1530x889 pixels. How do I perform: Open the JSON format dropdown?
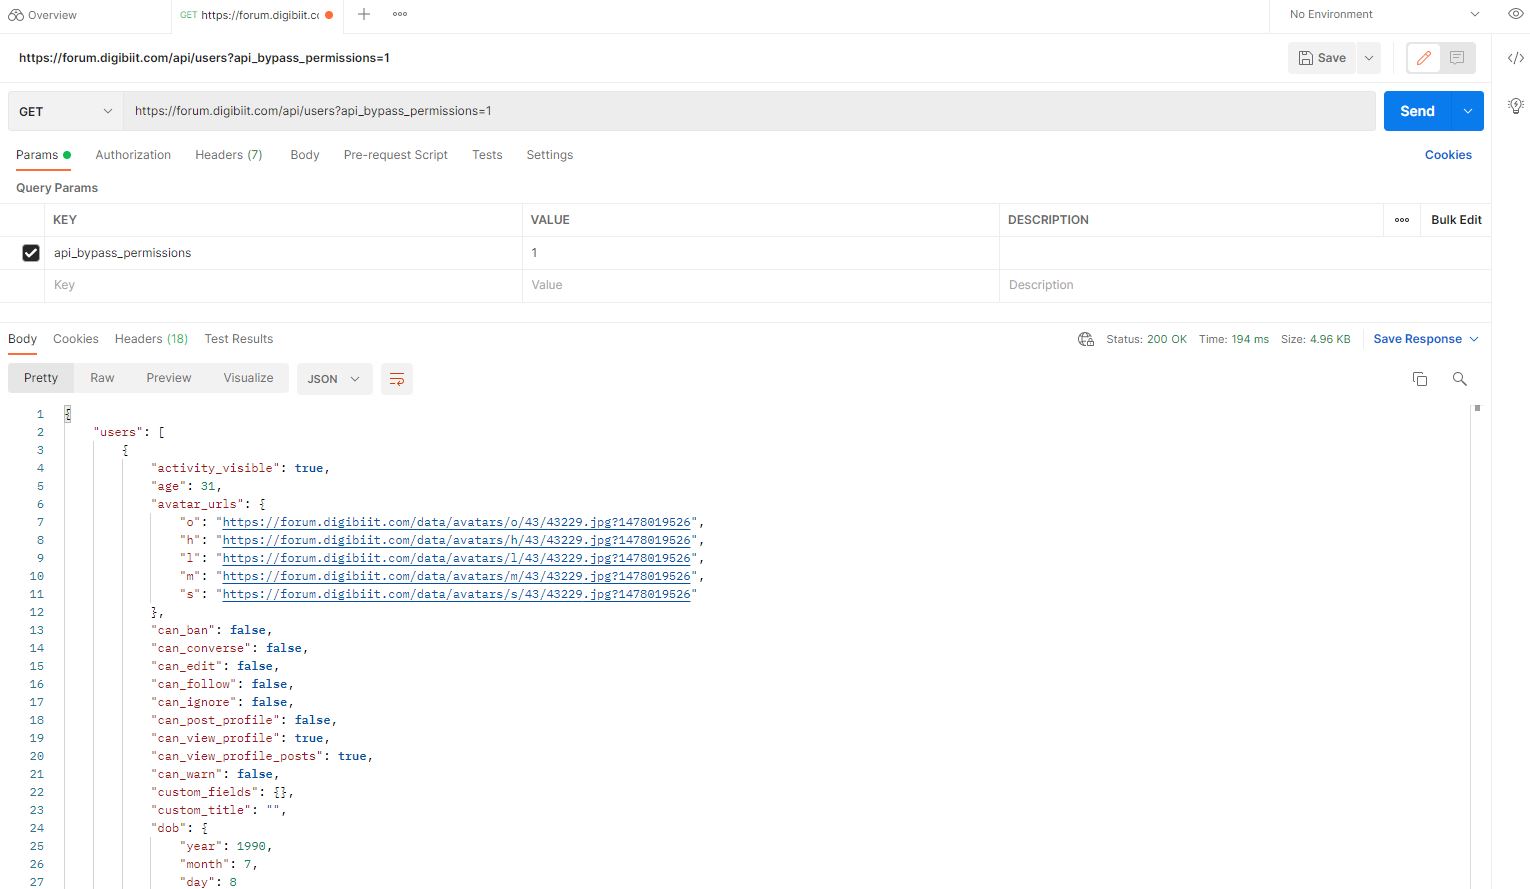[334, 379]
